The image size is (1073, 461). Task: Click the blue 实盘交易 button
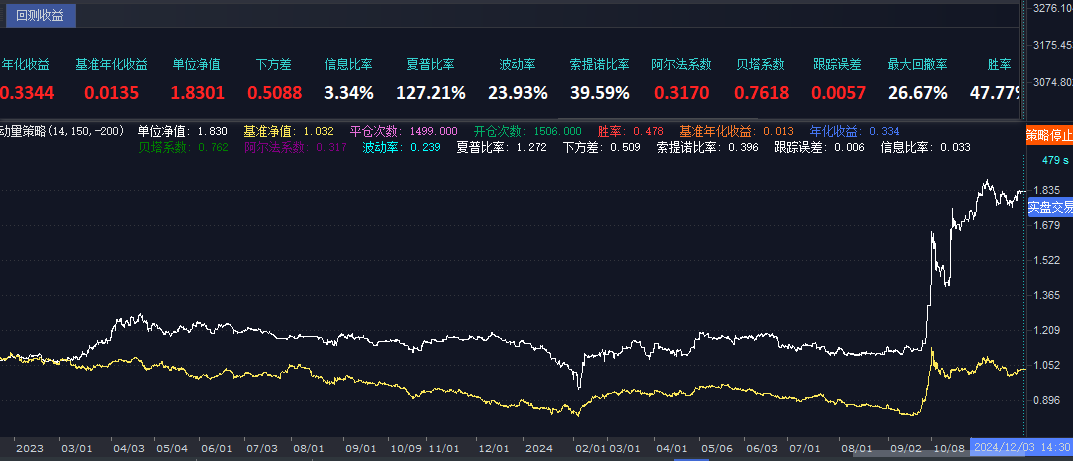click(1050, 208)
